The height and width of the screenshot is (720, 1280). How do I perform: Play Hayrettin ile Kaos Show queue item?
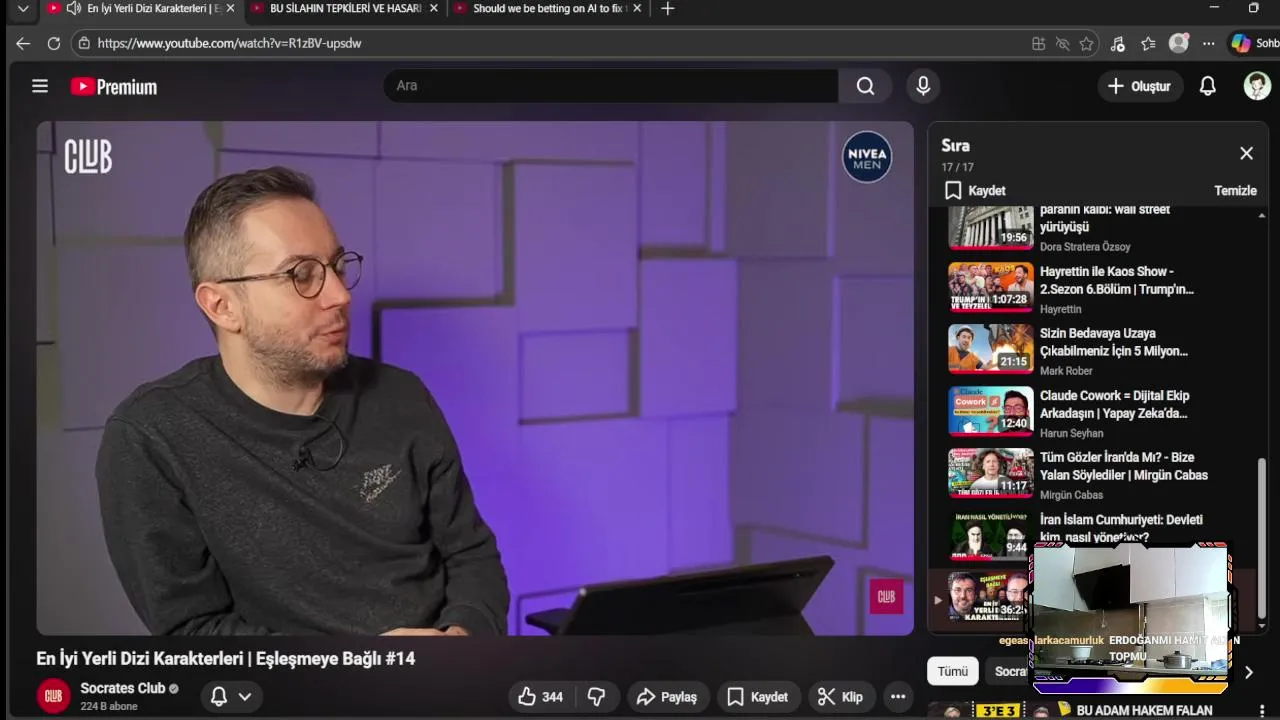pos(1095,289)
